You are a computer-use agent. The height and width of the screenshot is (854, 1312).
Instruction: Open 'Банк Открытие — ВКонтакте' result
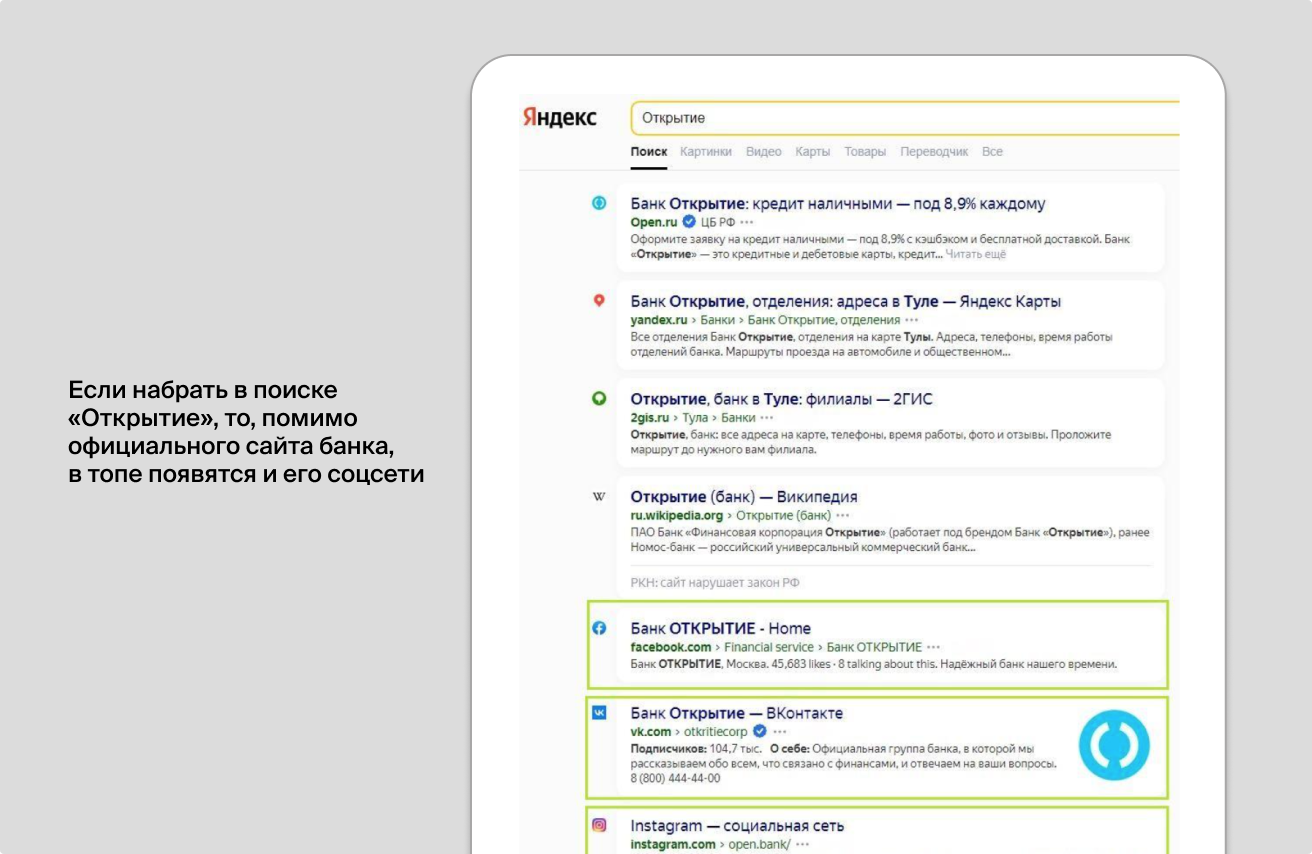click(737, 714)
